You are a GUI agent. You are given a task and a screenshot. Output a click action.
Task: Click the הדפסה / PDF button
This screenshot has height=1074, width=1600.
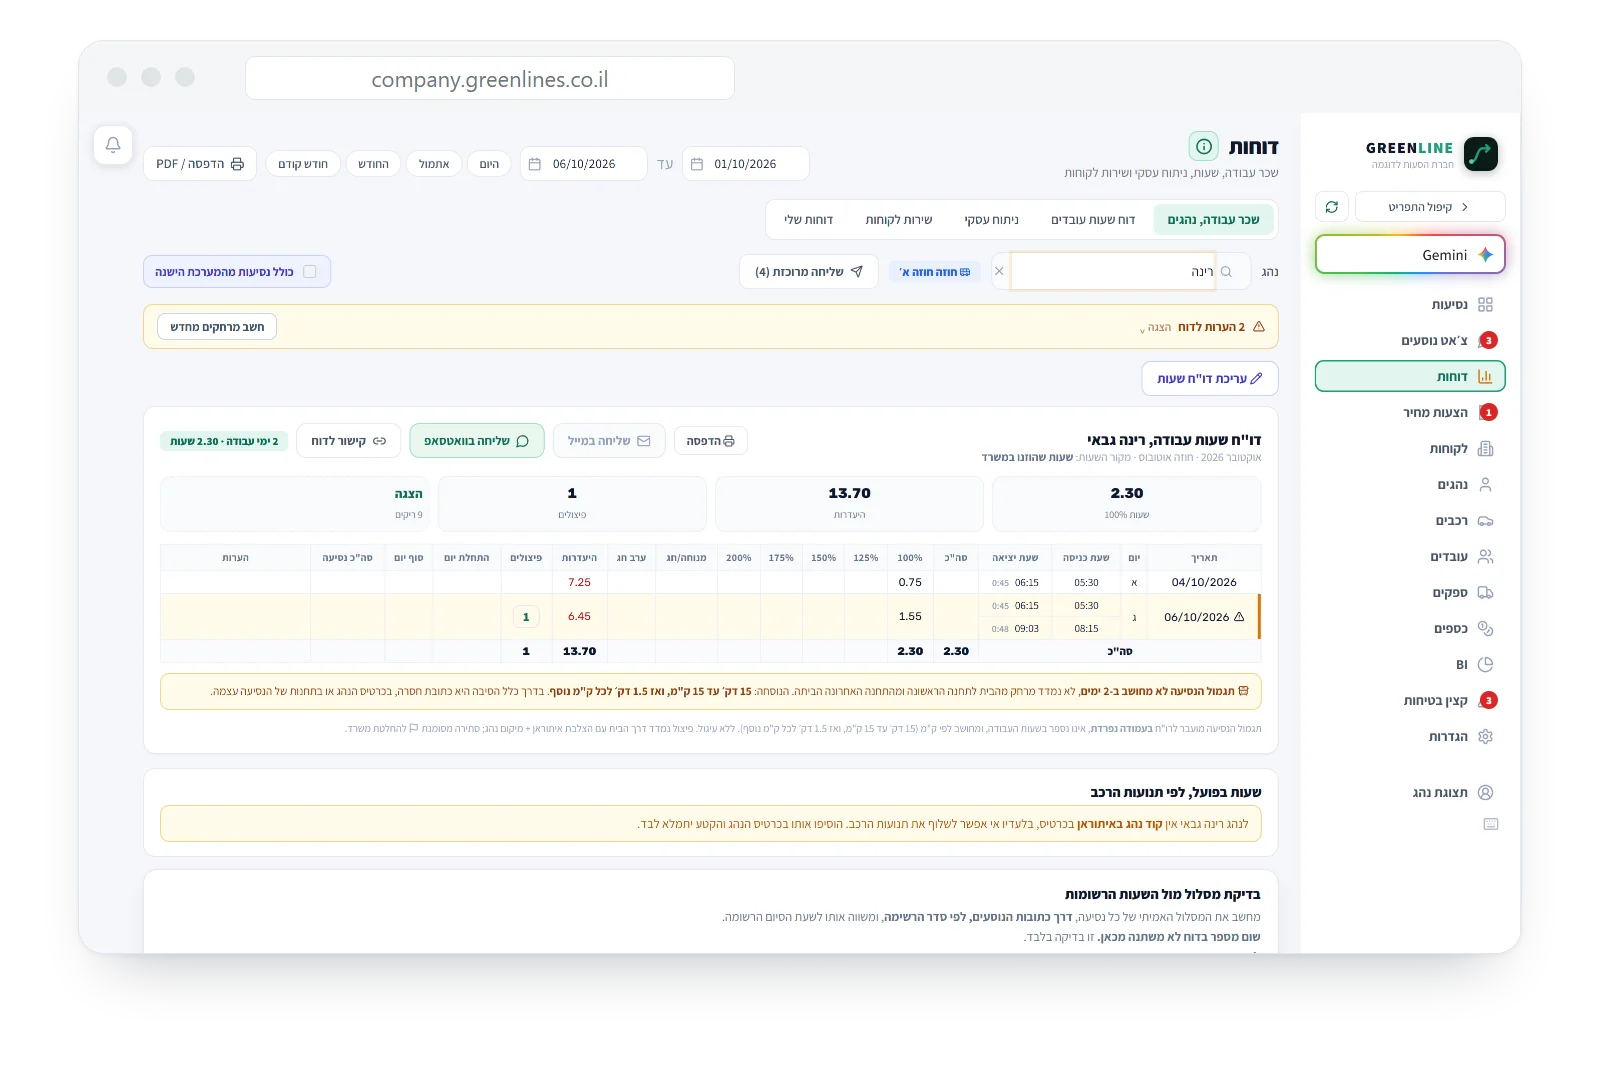click(200, 164)
